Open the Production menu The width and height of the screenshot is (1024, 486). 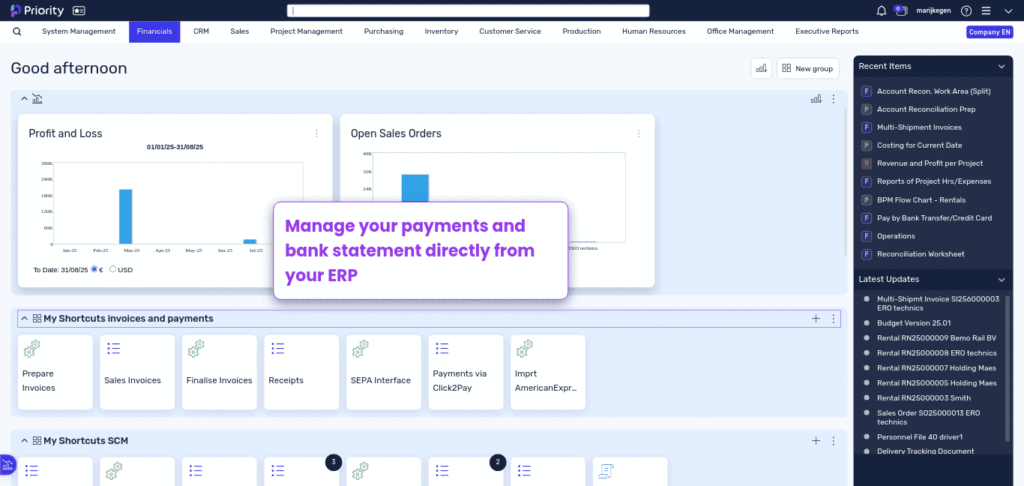pos(581,31)
